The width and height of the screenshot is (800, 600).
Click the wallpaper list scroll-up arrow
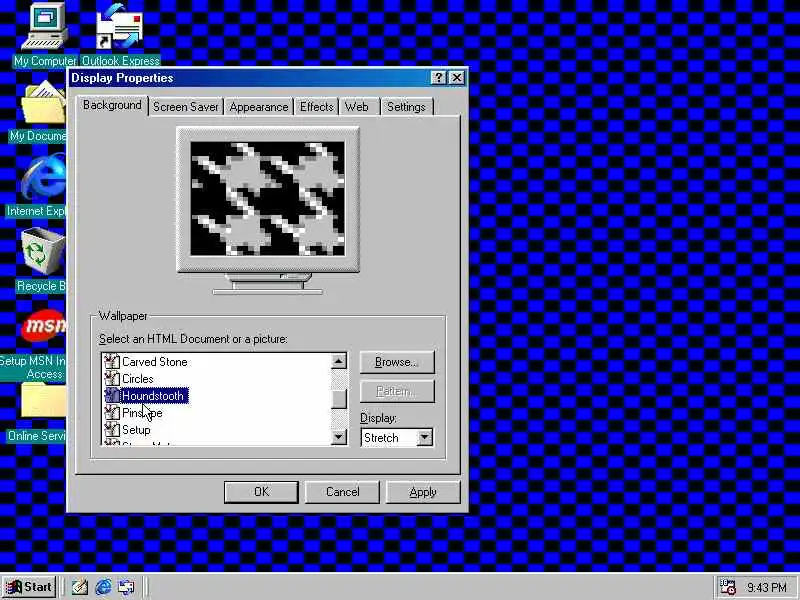click(x=339, y=361)
